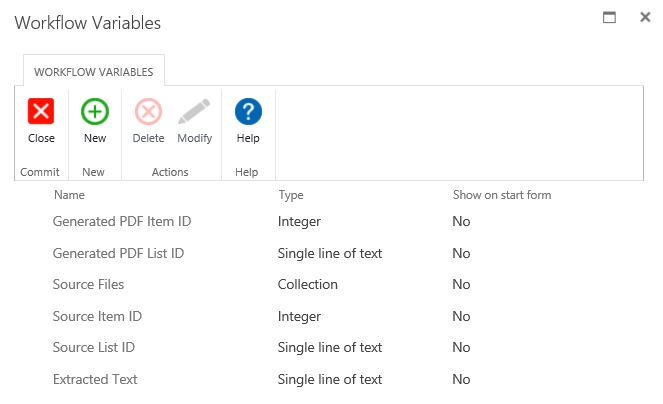Click the Show on start form header
This screenshot has height=404, width=663.
[x=502, y=195]
